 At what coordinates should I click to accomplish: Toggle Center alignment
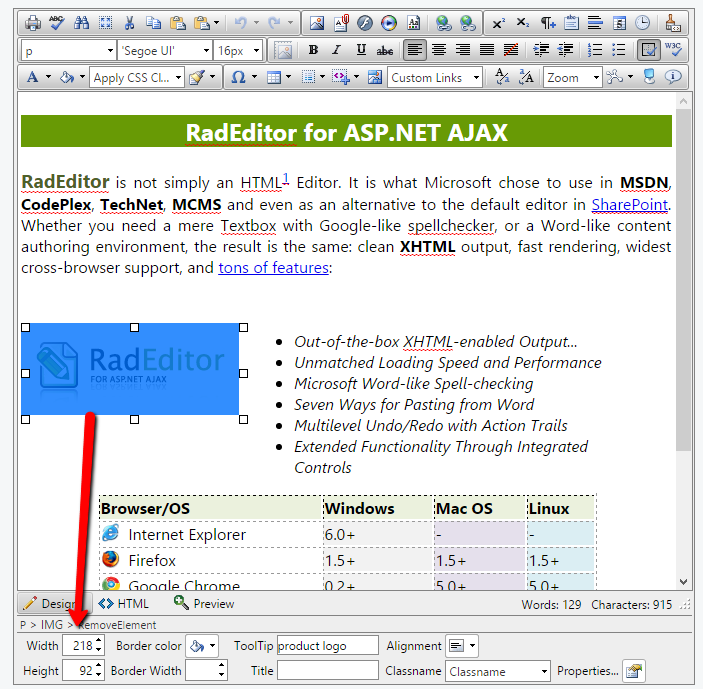coord(439,51)
